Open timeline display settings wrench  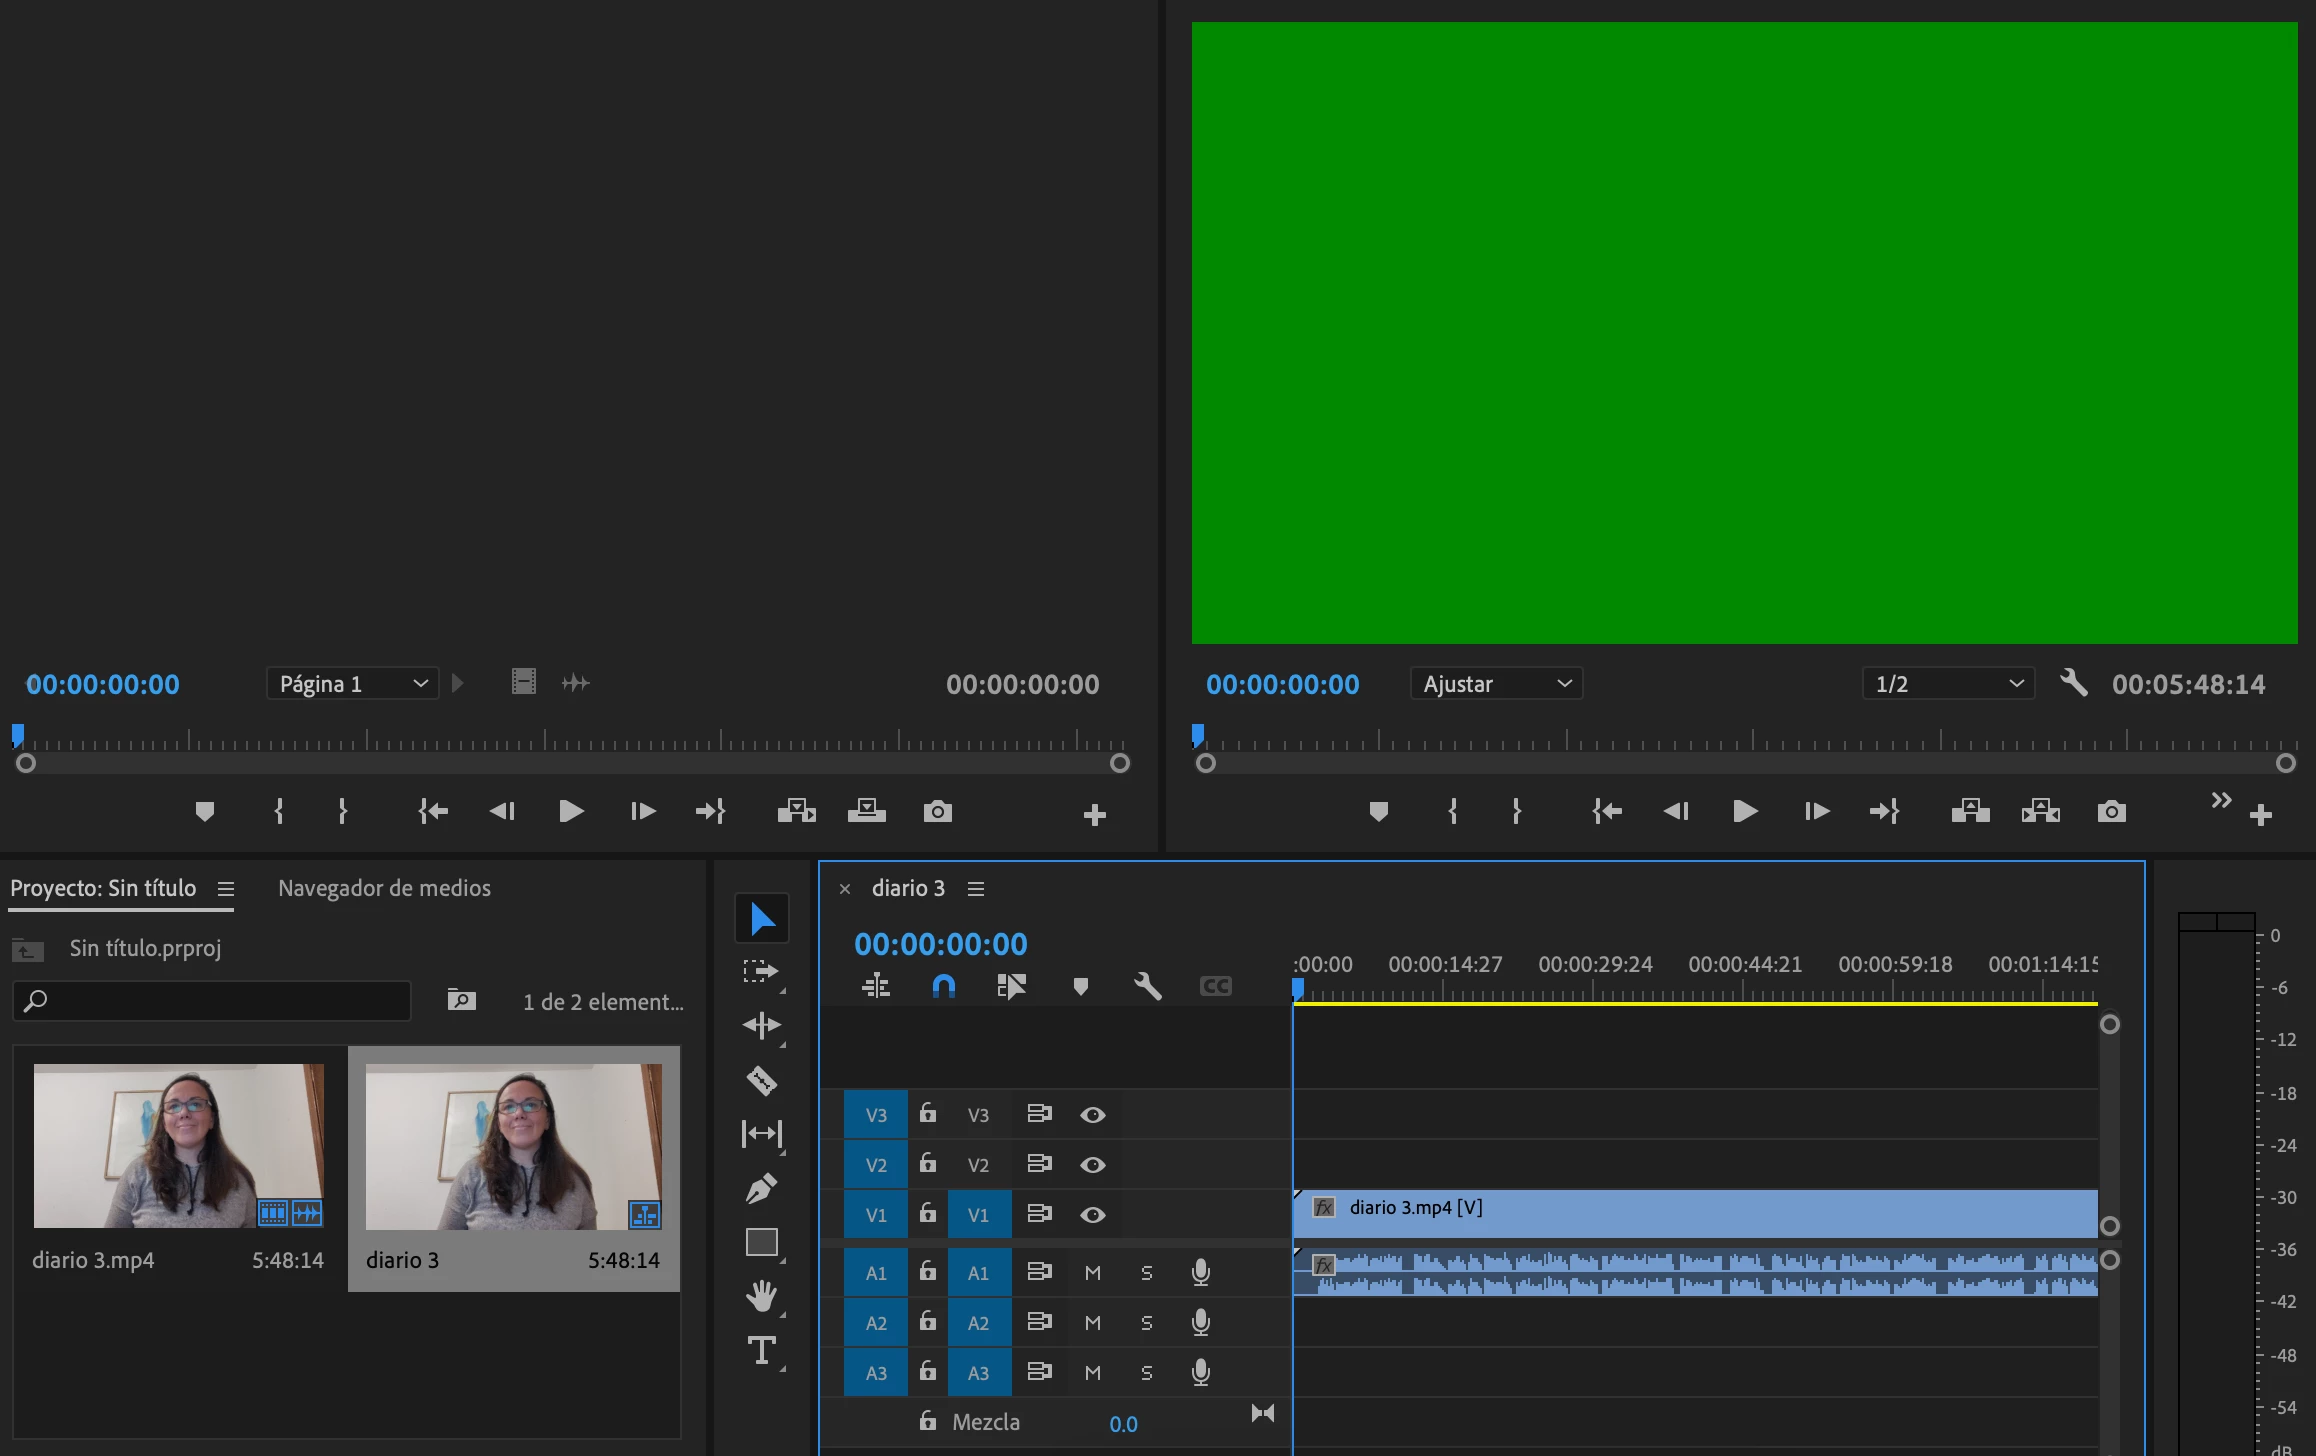[1147, 987]
